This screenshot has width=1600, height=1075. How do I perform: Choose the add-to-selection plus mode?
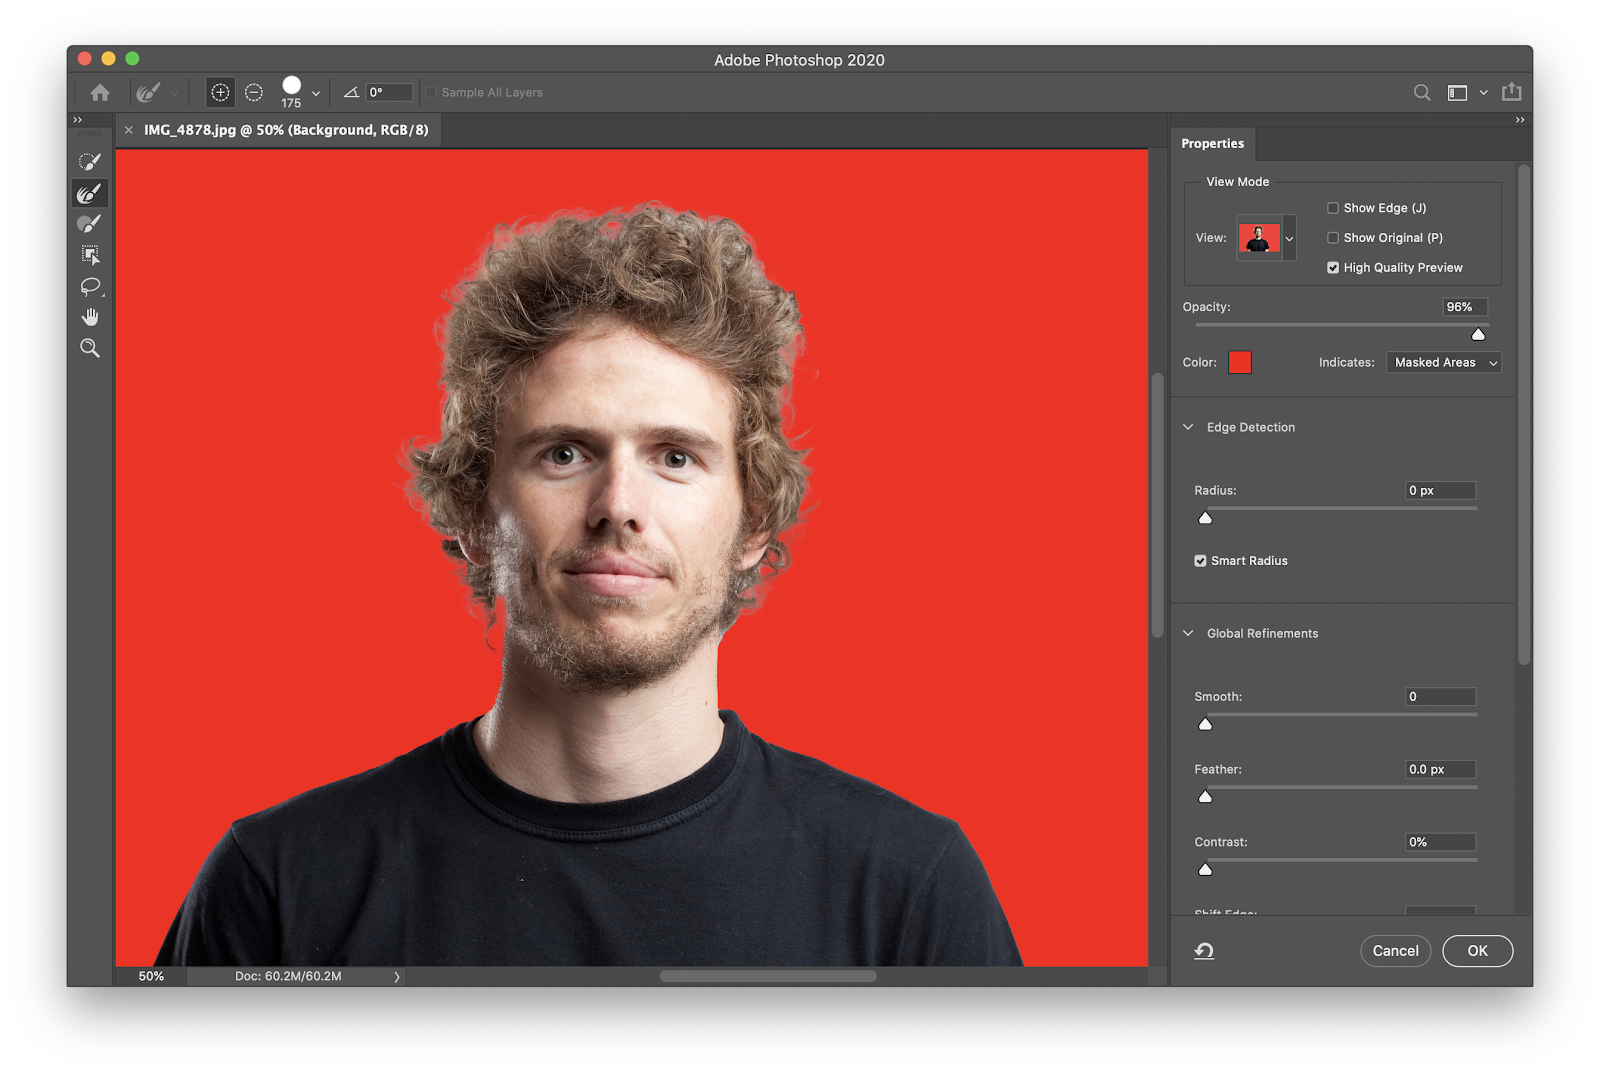click(x=220, y=93)
